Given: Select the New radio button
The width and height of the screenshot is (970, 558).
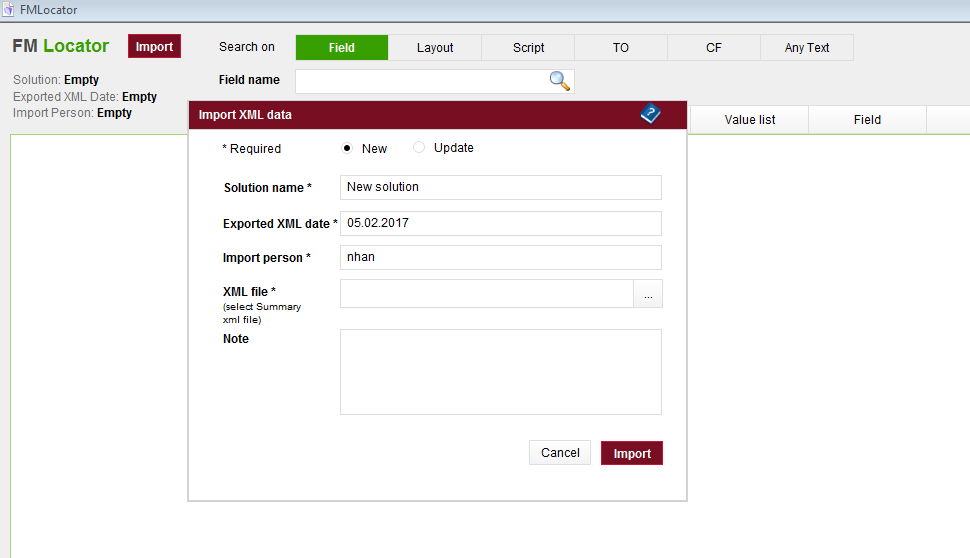Looking at the screenshot, I should [x=347, y=148].
